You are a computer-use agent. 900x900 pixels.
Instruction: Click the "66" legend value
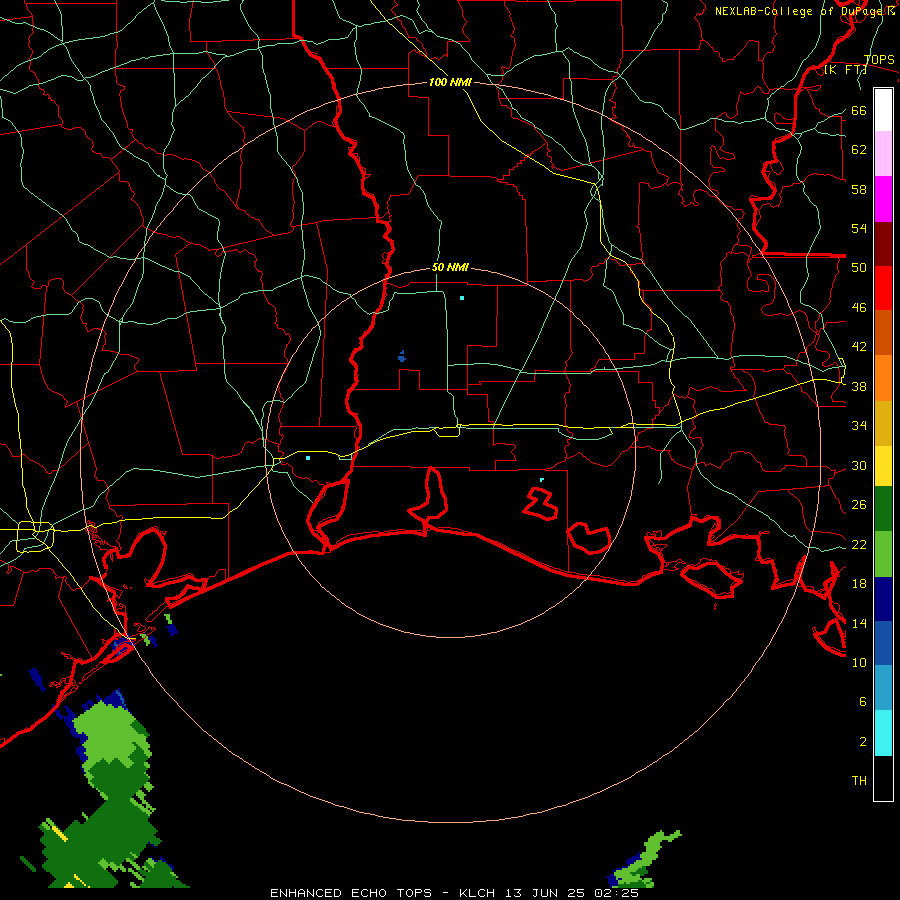tap(859, 111)
